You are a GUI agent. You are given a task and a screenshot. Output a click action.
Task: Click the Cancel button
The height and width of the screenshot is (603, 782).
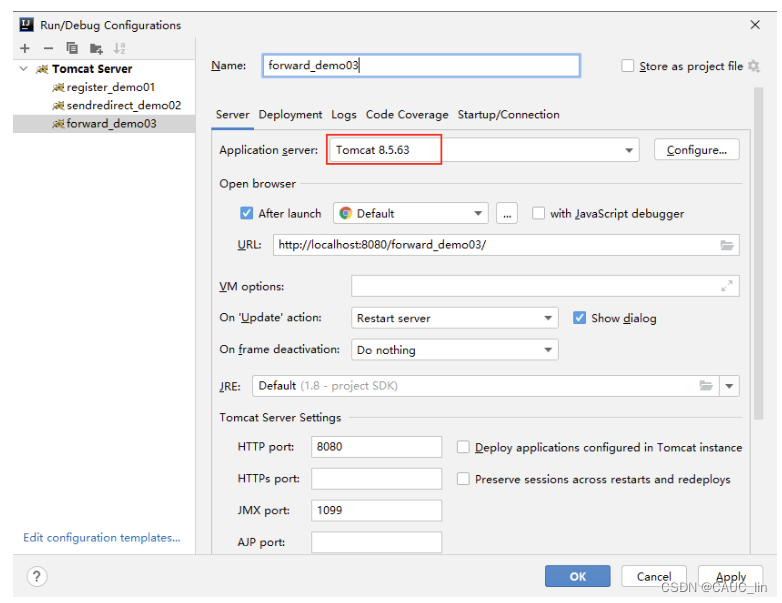(x=654, y=576)
